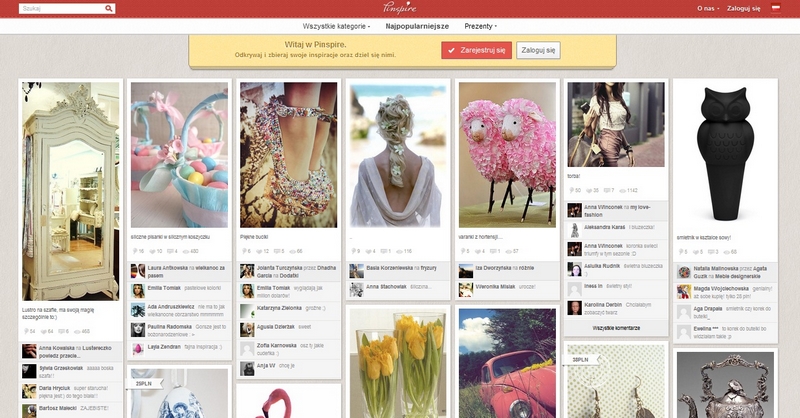The width and height of the screenshot is (800, 418).
Task: Click Zaloguj się in the top red bar
Action: pos(743,8)
